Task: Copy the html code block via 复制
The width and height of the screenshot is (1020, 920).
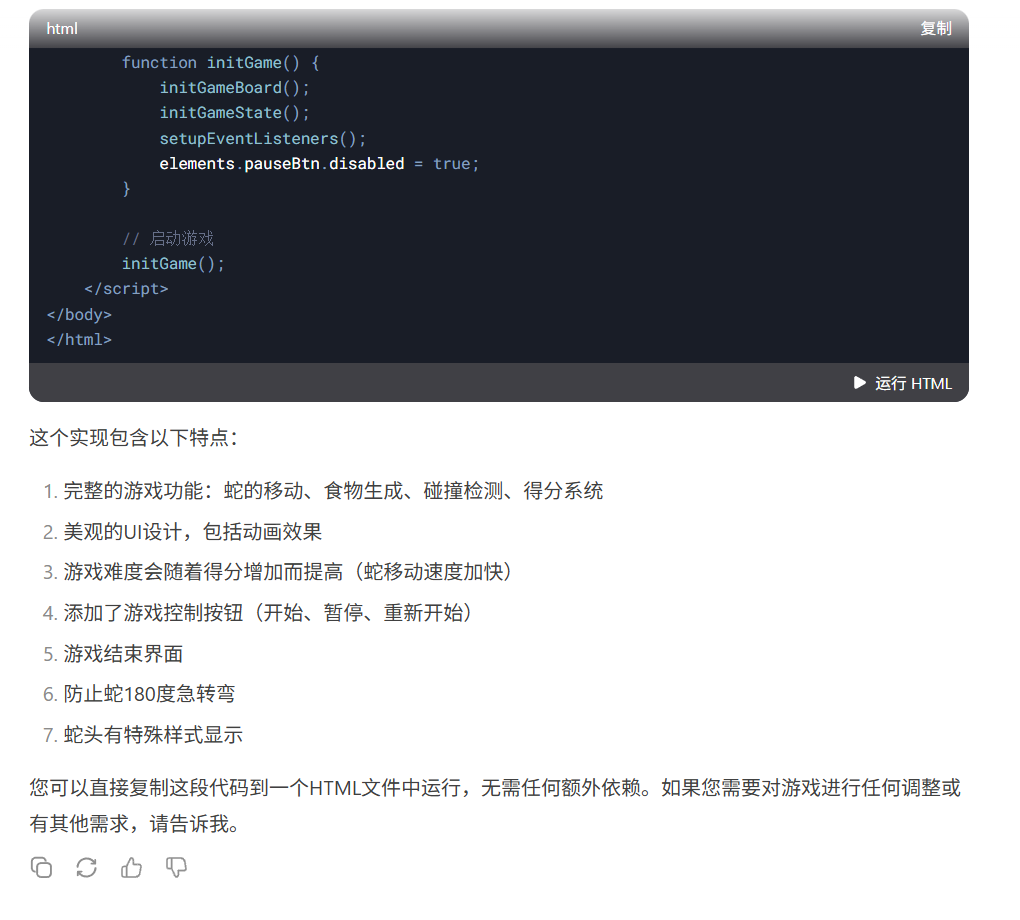Action: pos(935,29)
